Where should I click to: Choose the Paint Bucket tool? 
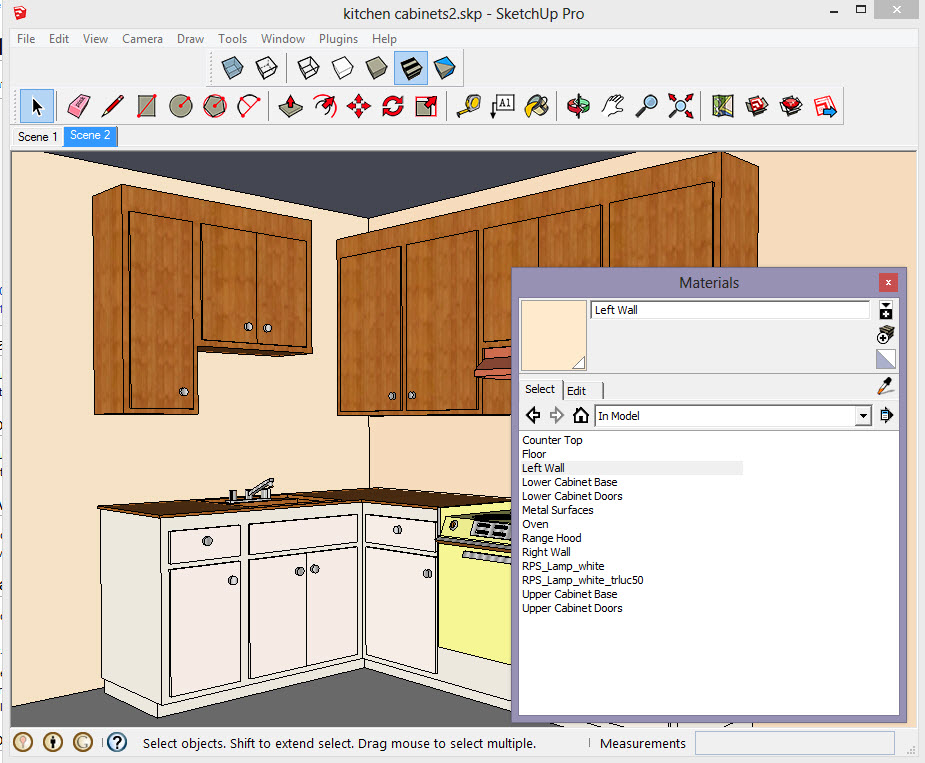[x=538, y=106]
